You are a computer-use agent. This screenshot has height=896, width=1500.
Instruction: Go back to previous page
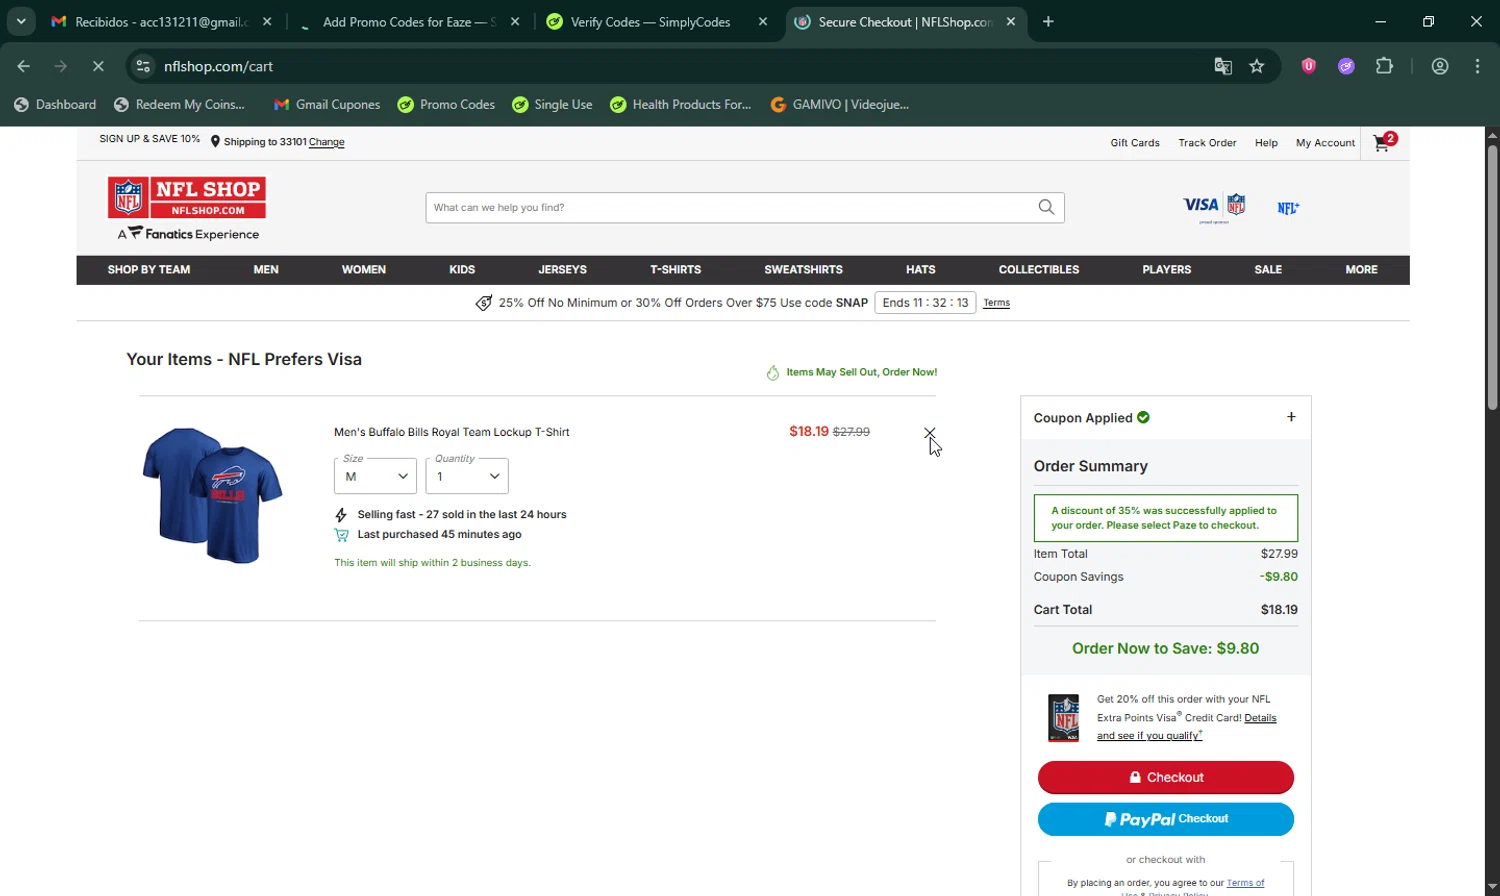24,66
